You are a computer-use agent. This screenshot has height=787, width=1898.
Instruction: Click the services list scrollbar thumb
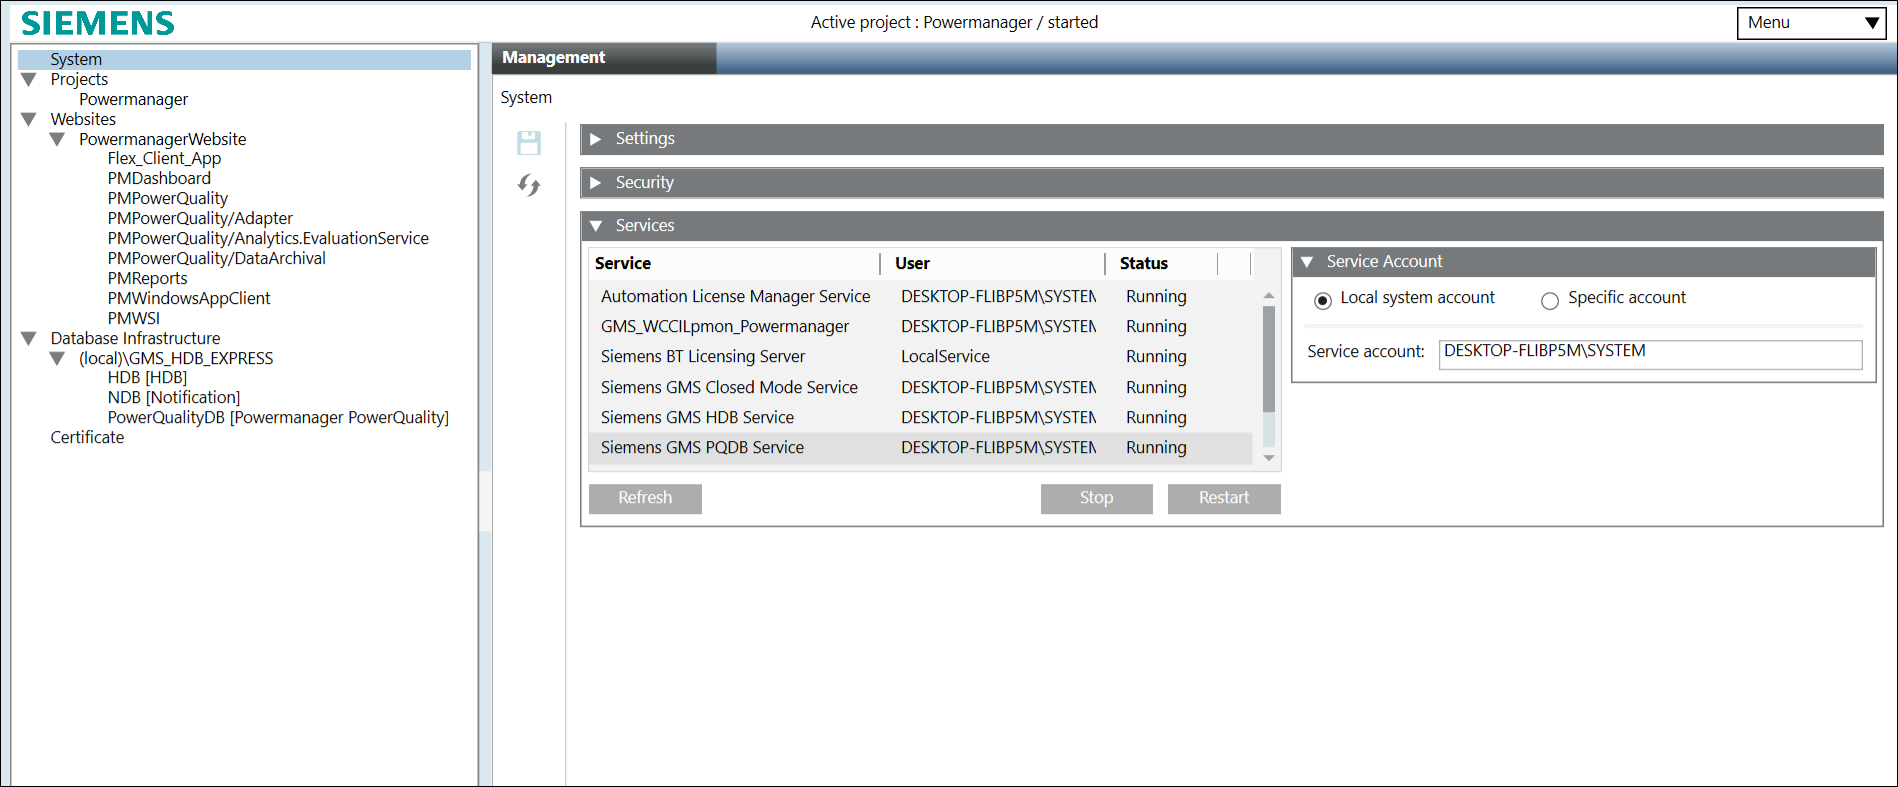[1269, 360]
